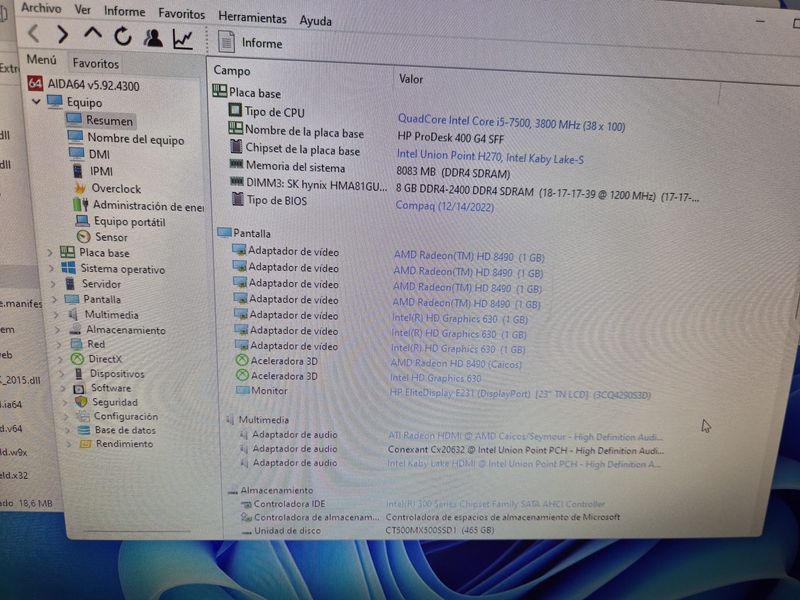Image resolution: width=800 pixels, height=600 pixels.
Task: Open the Ayuda menu
Action: [315, 21]
